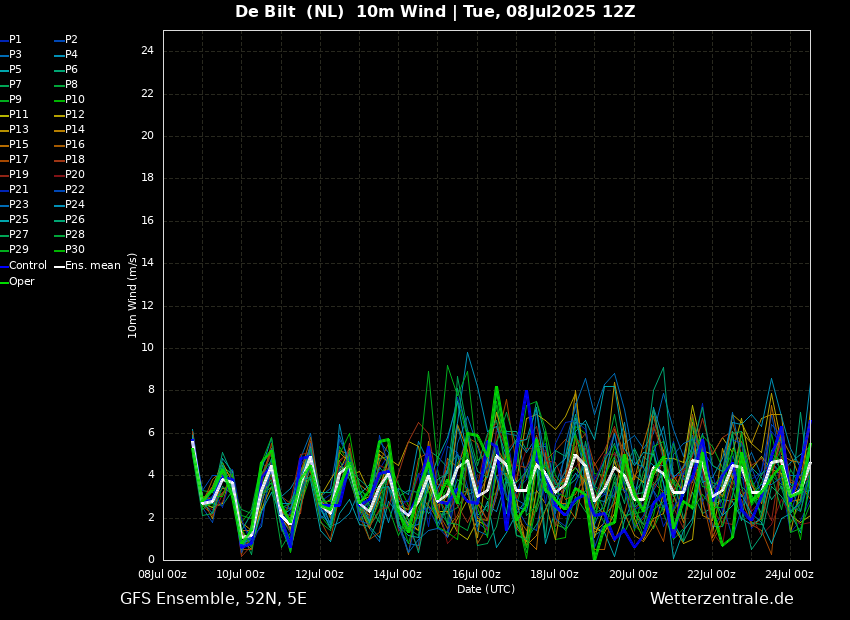Click the 24Jul 00z date tick label
This screenshot has height=620, width=850.
tap(790, 574)
